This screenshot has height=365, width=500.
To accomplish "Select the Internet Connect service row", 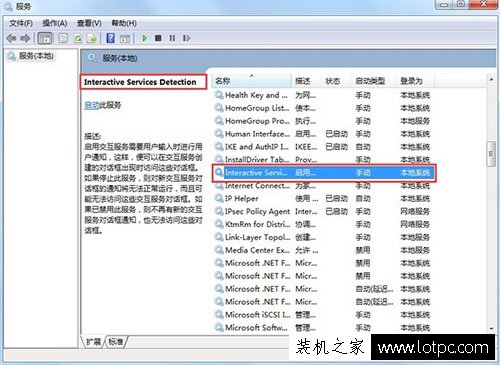I will (323, 186).
